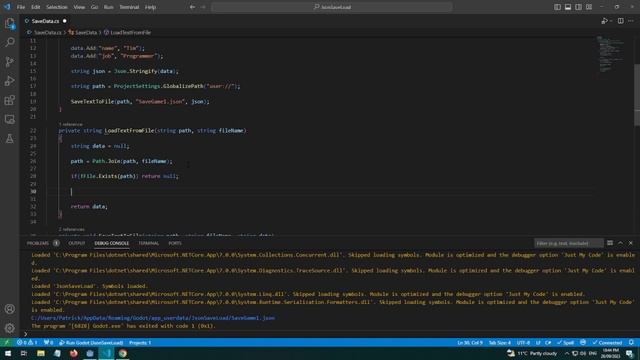640x360 pixels.
Task: Click the remote window indicator in the status bar
Action: [x=7, y=342]
